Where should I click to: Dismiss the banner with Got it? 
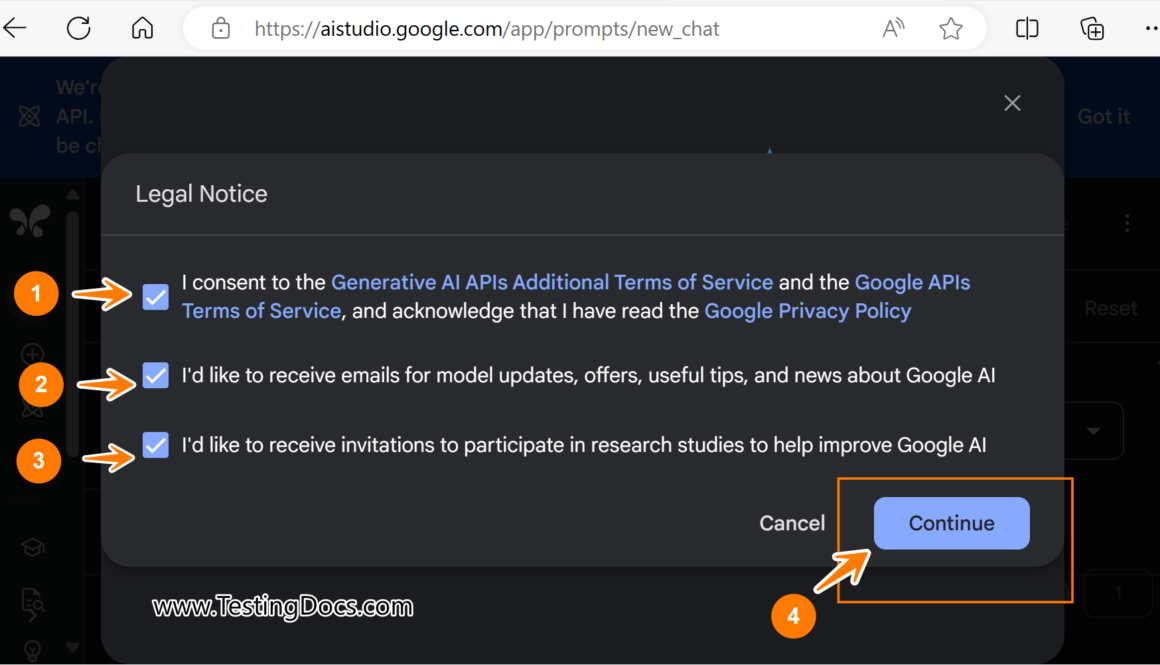(x=1103, y=116)
